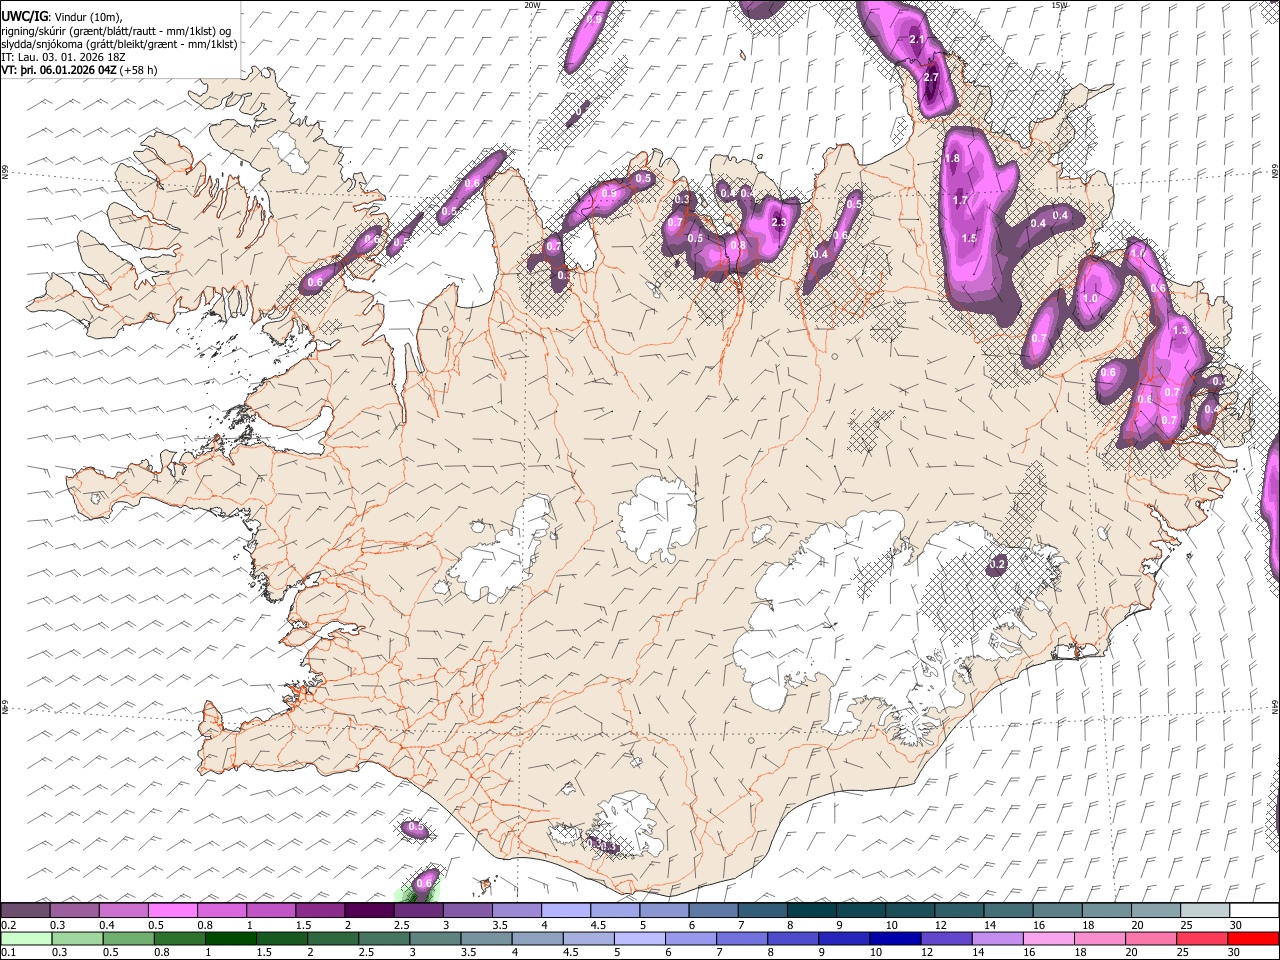Click the 0.8 snowfall value label
The image size is (1280, 960).
738,245
